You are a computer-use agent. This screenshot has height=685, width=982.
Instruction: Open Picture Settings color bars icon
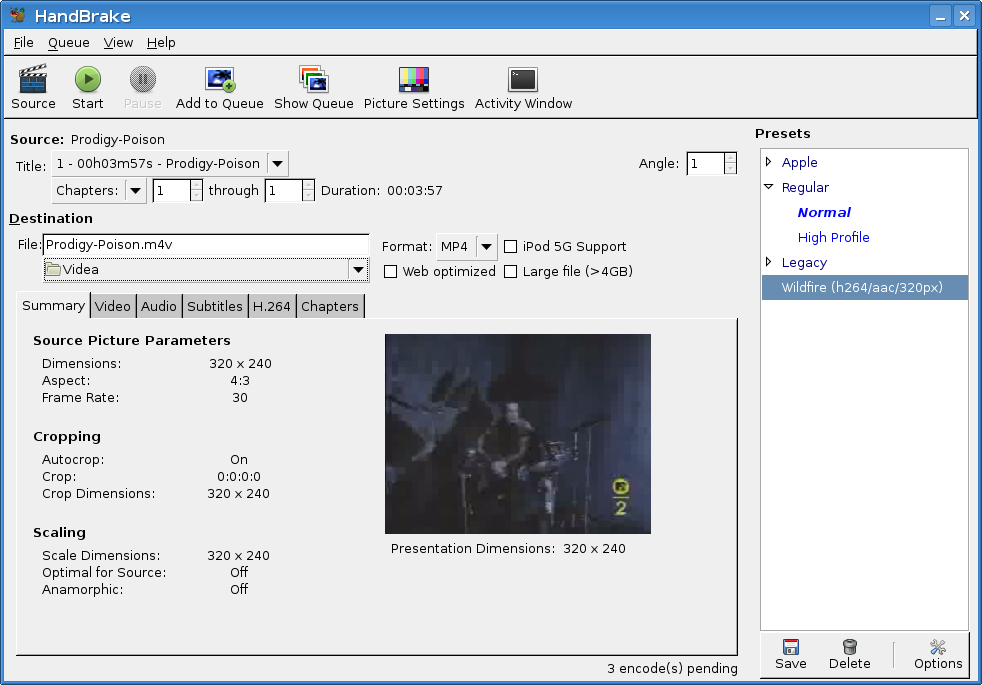pyautogui.click(x=414, y=80)
